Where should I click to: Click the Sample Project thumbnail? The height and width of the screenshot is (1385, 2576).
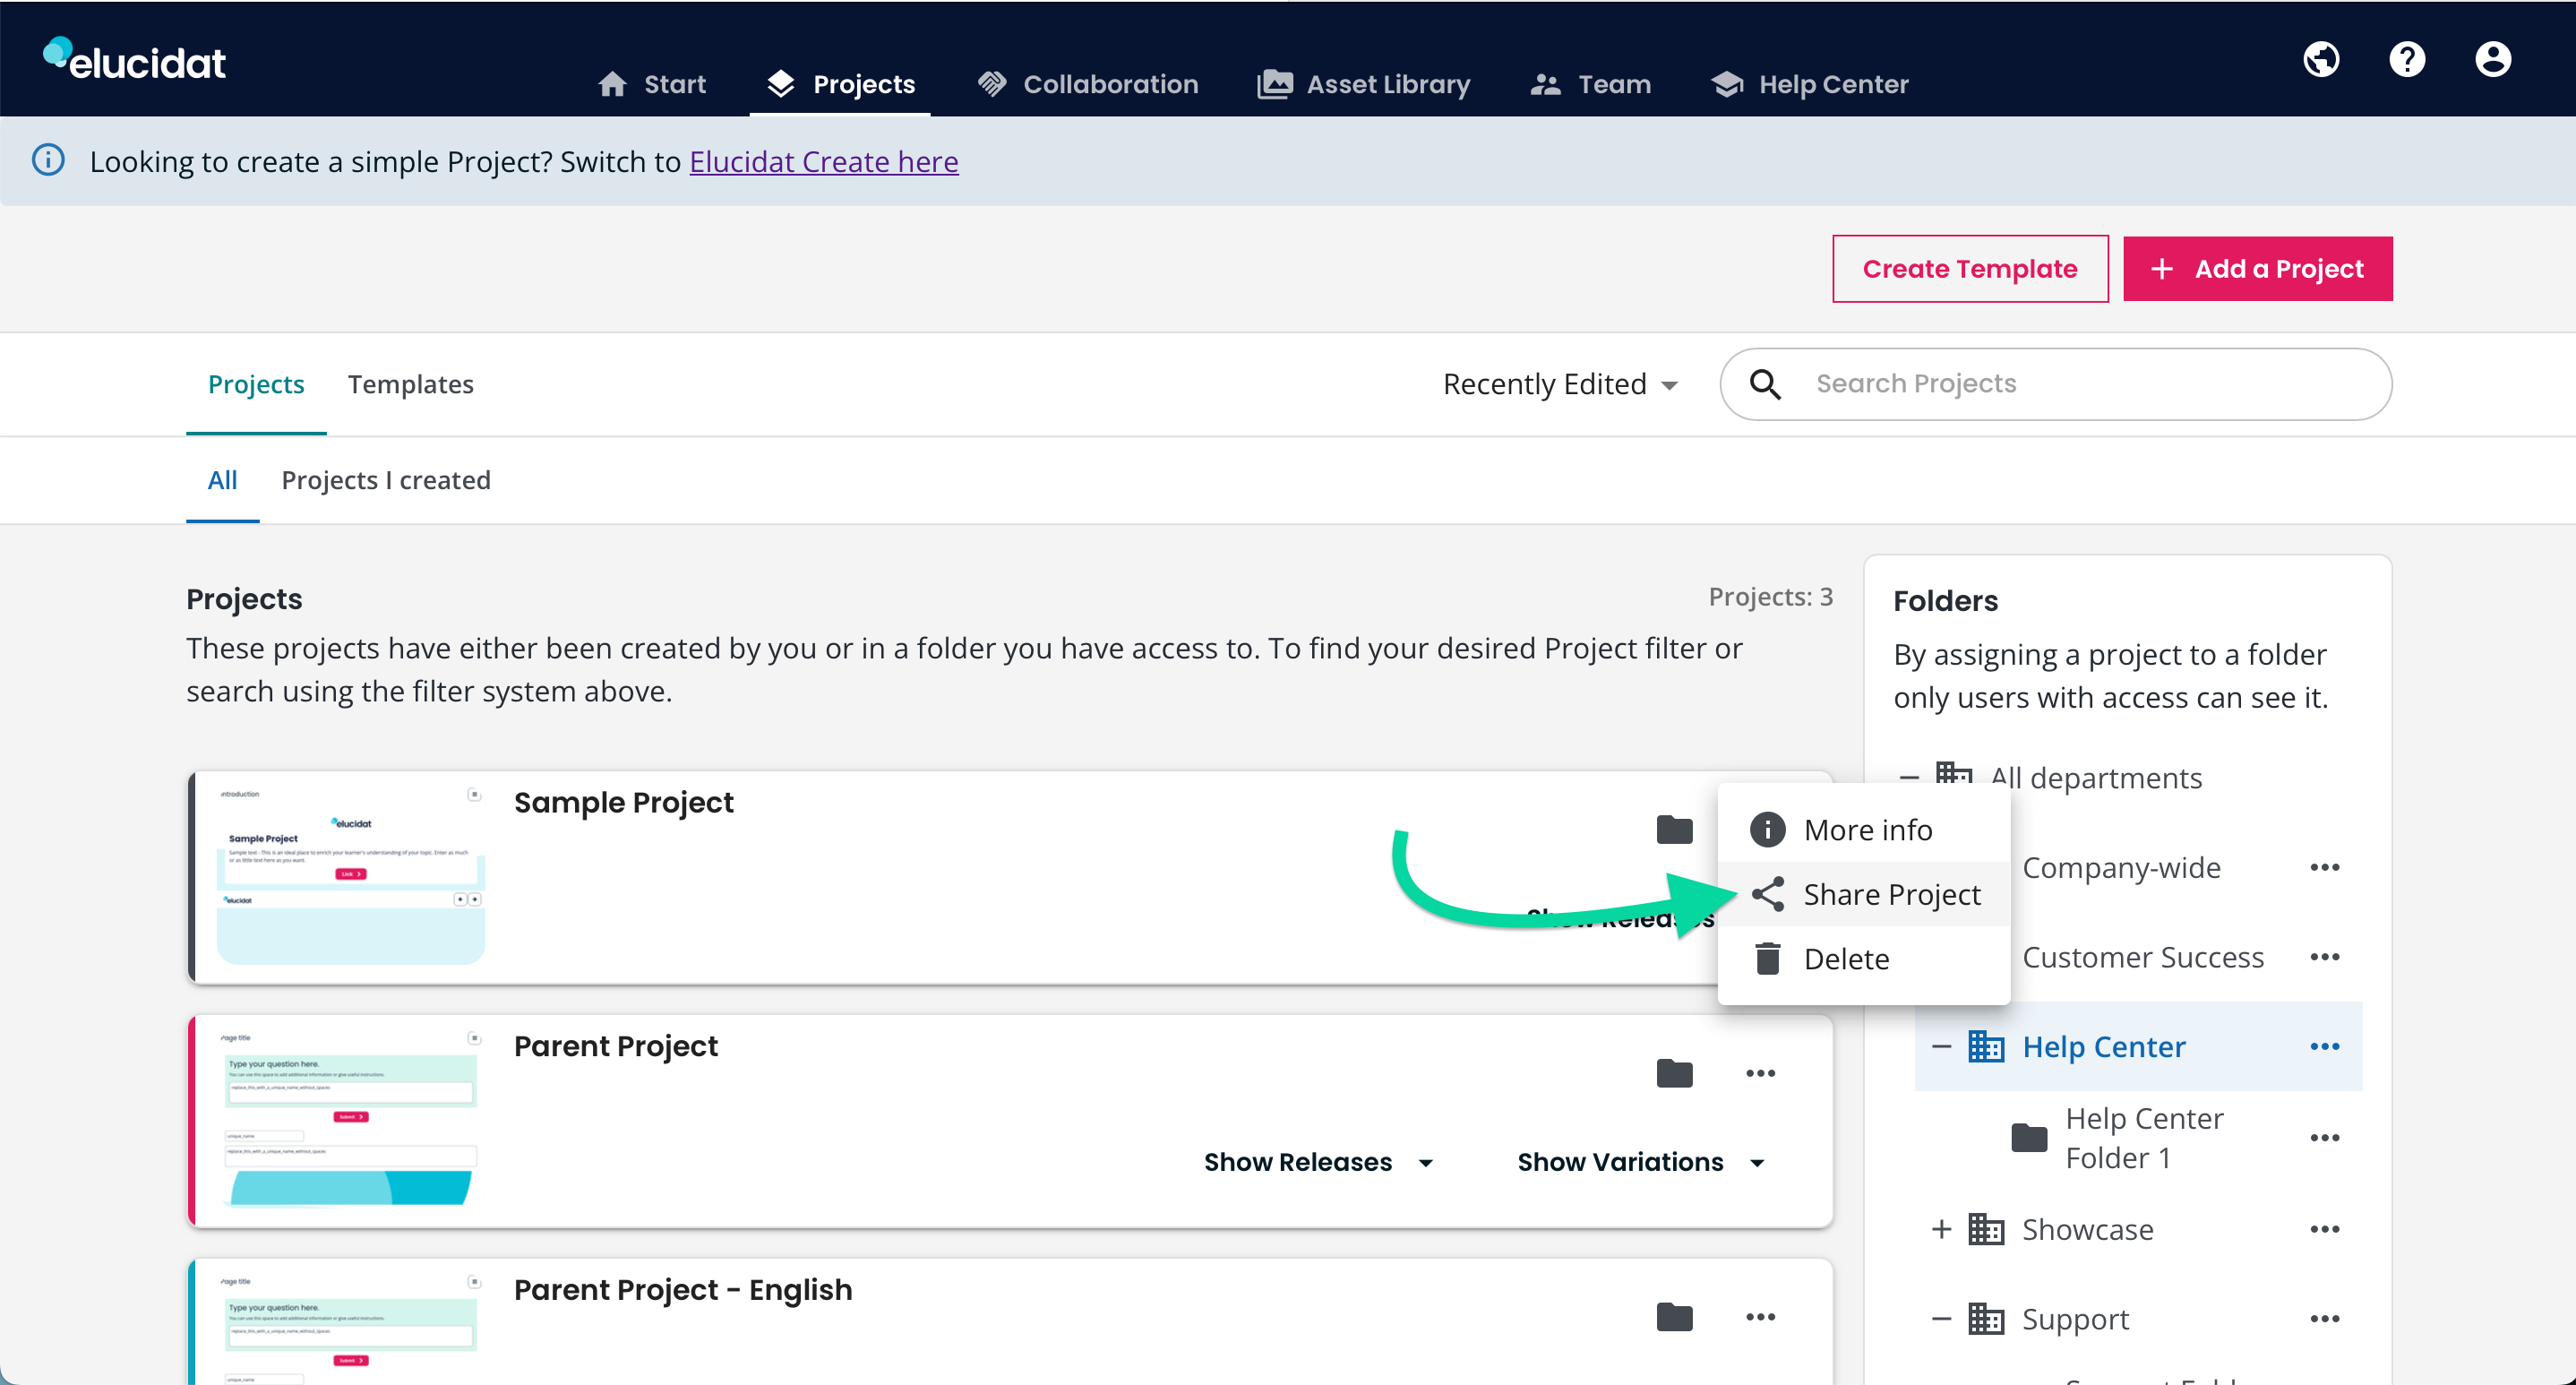(x=350, y=876)
